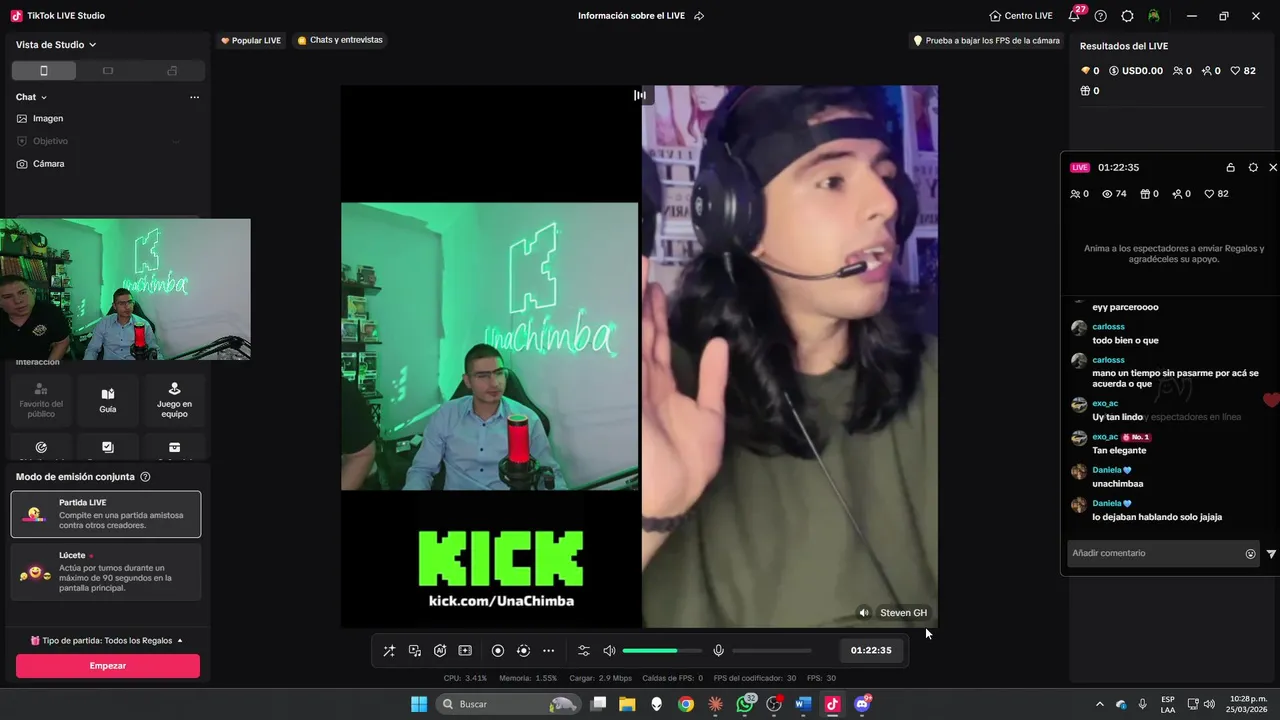Open the notifications bell with 27 badge
The width and height of the screenshot is (1280, 720).
(1074, 16)
